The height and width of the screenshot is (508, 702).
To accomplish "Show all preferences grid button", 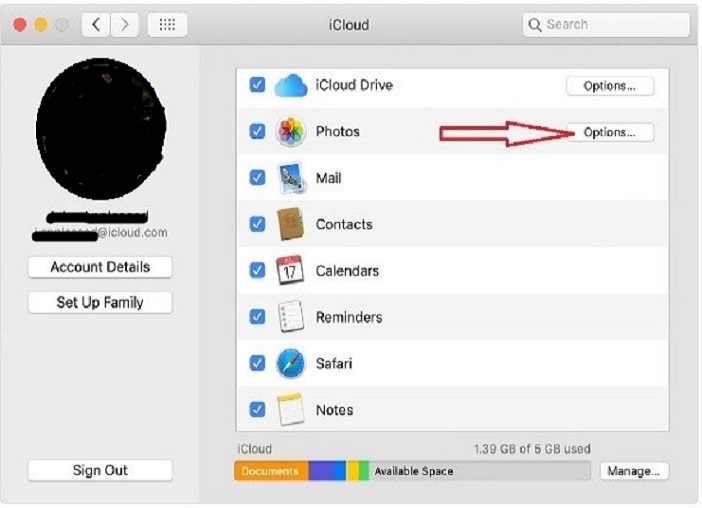I will click(167, 25).
